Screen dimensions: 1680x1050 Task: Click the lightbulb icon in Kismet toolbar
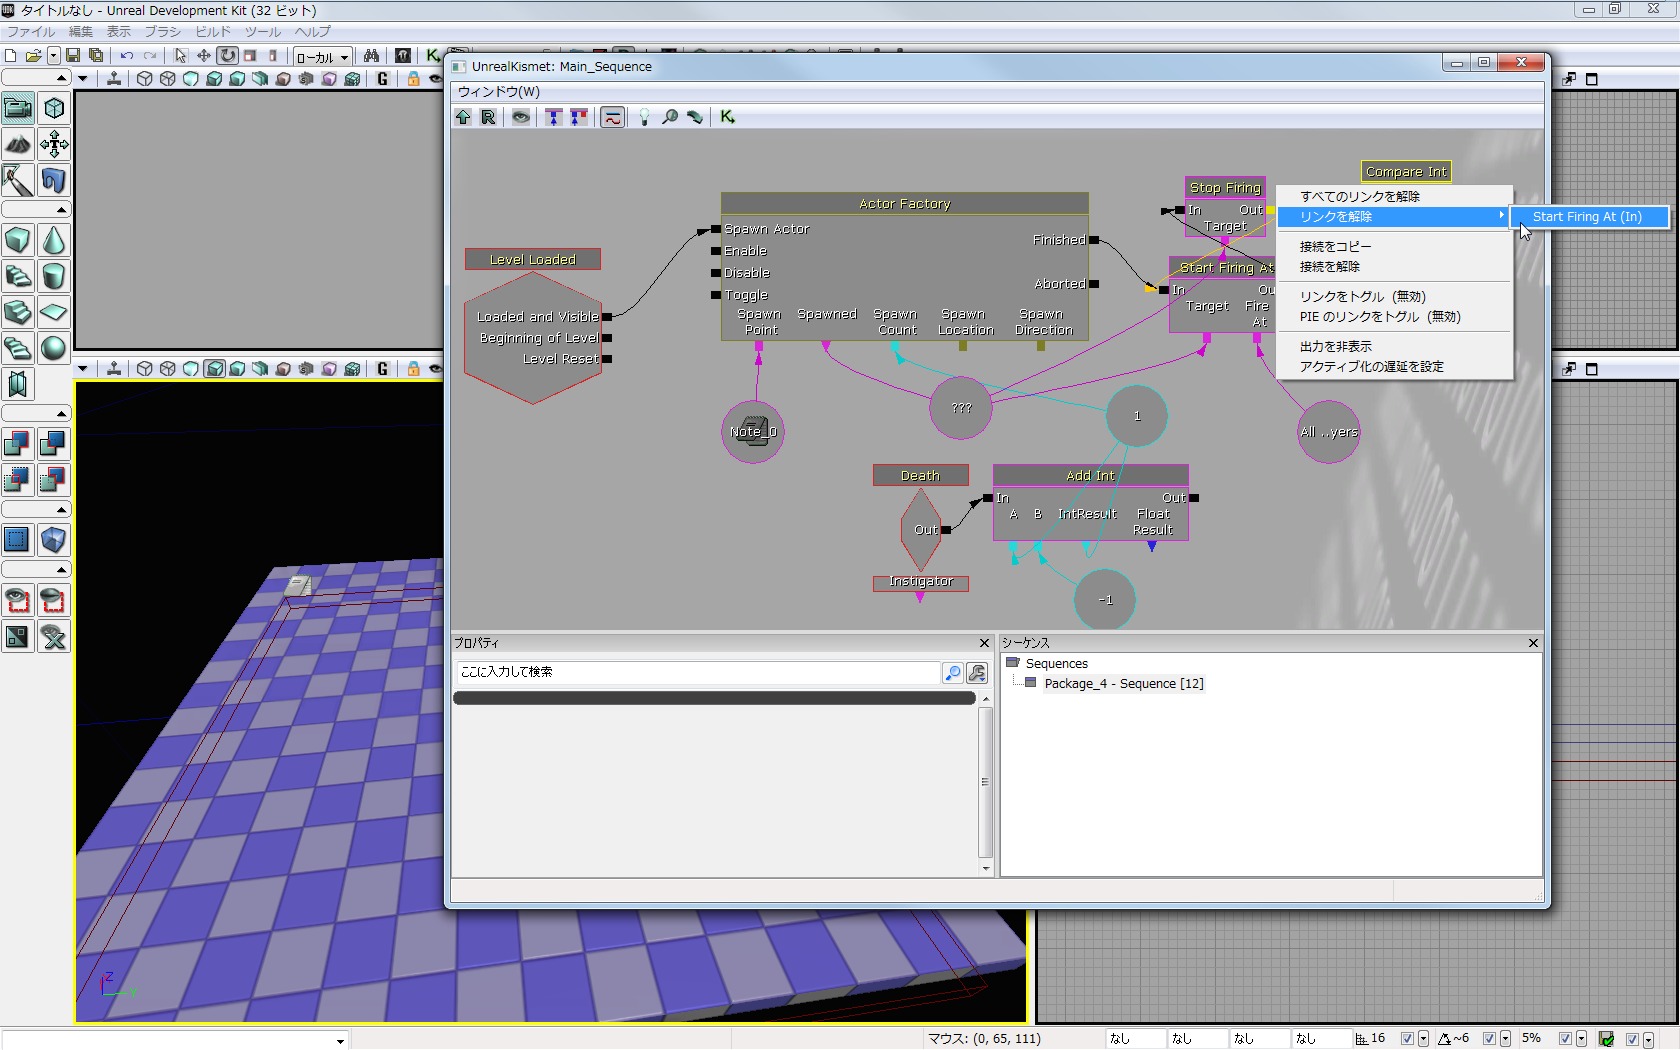(644, 117)
